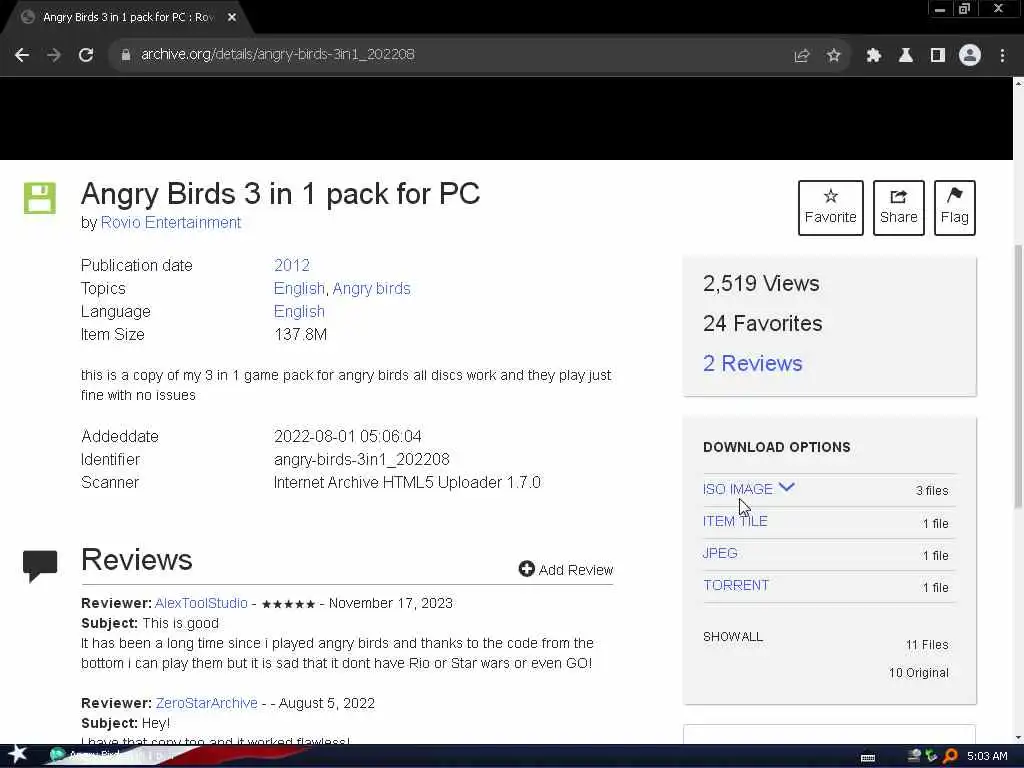Share this page from address bar
Viewport: 1024px width, 768px height.
click(802, 56)
